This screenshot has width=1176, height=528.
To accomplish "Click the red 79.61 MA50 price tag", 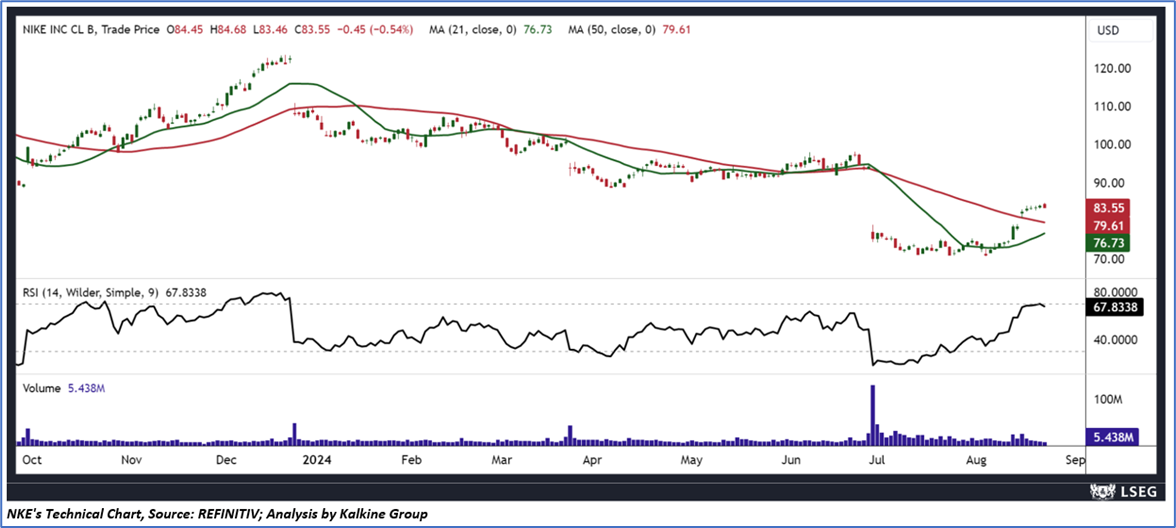I will click(x=1108, y=226).
